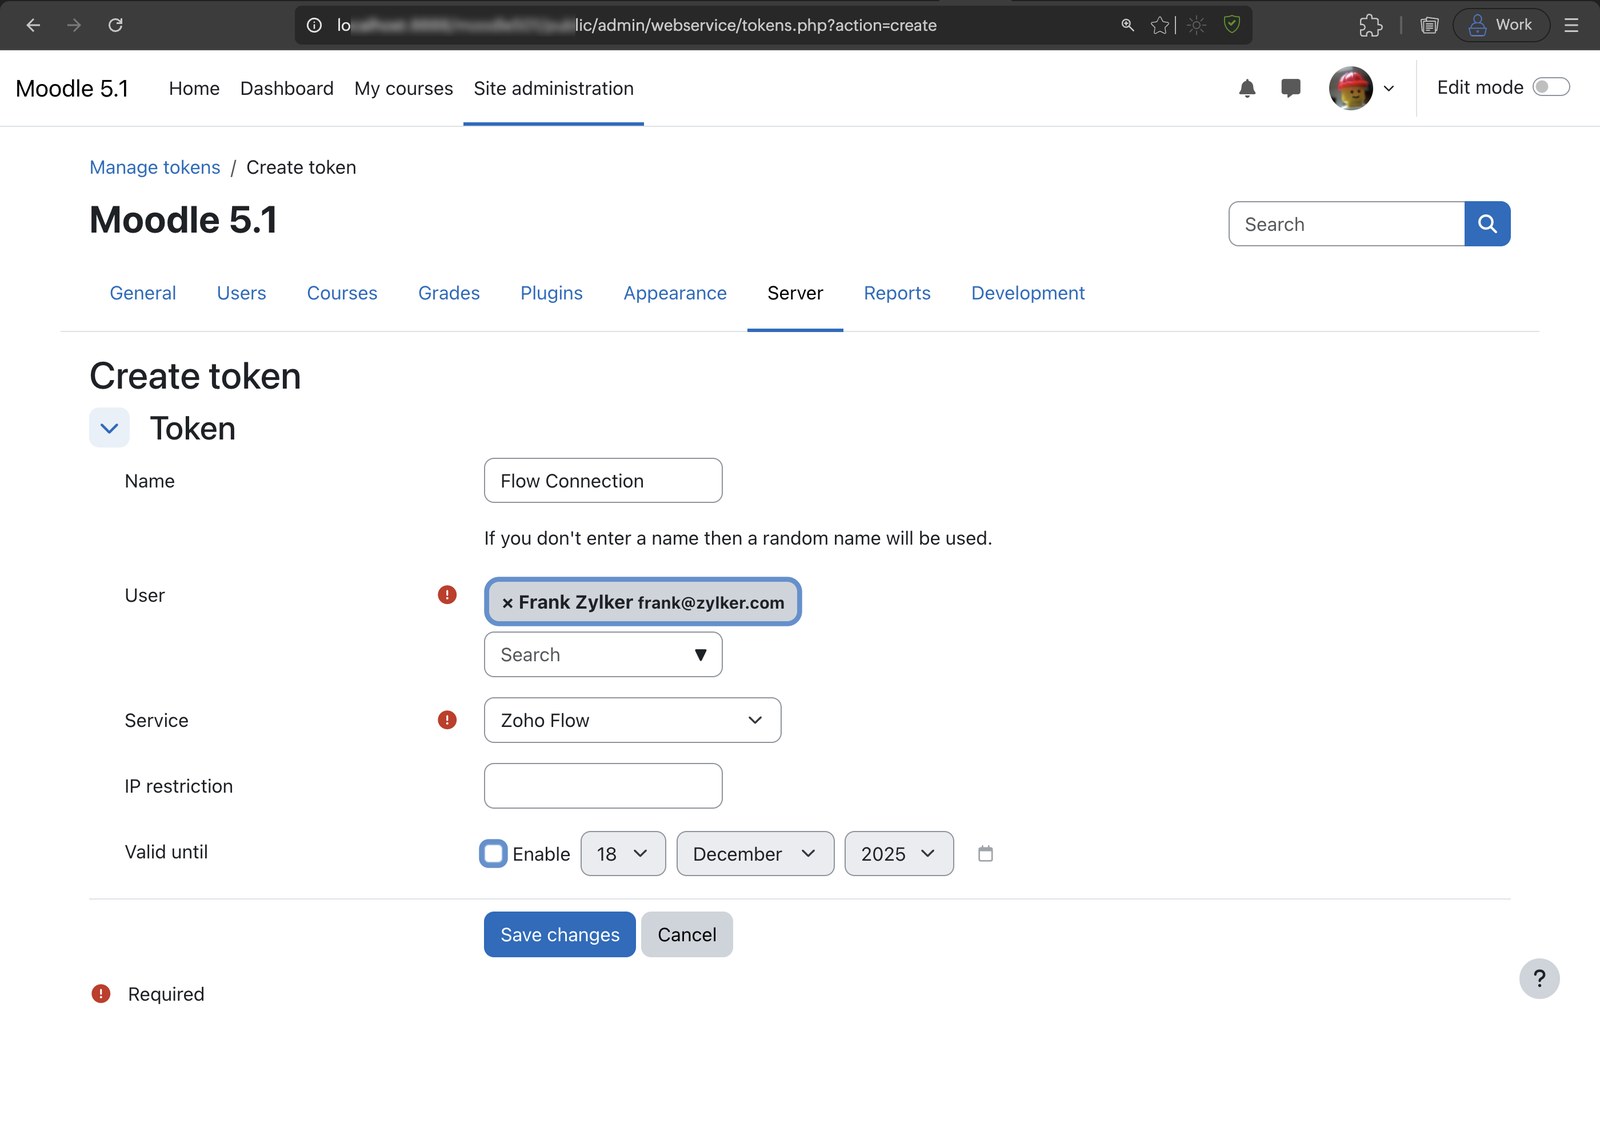Click the zoom magnifier icon in address bar
Screen dimensions: 1600x1143
point(1128,25)
